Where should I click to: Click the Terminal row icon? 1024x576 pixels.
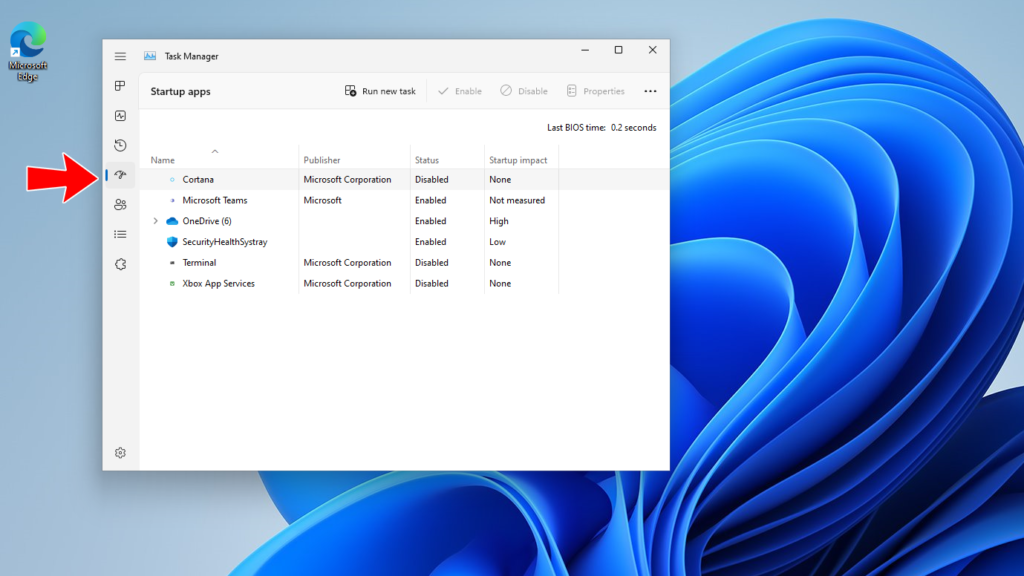(x=172, y=263)
